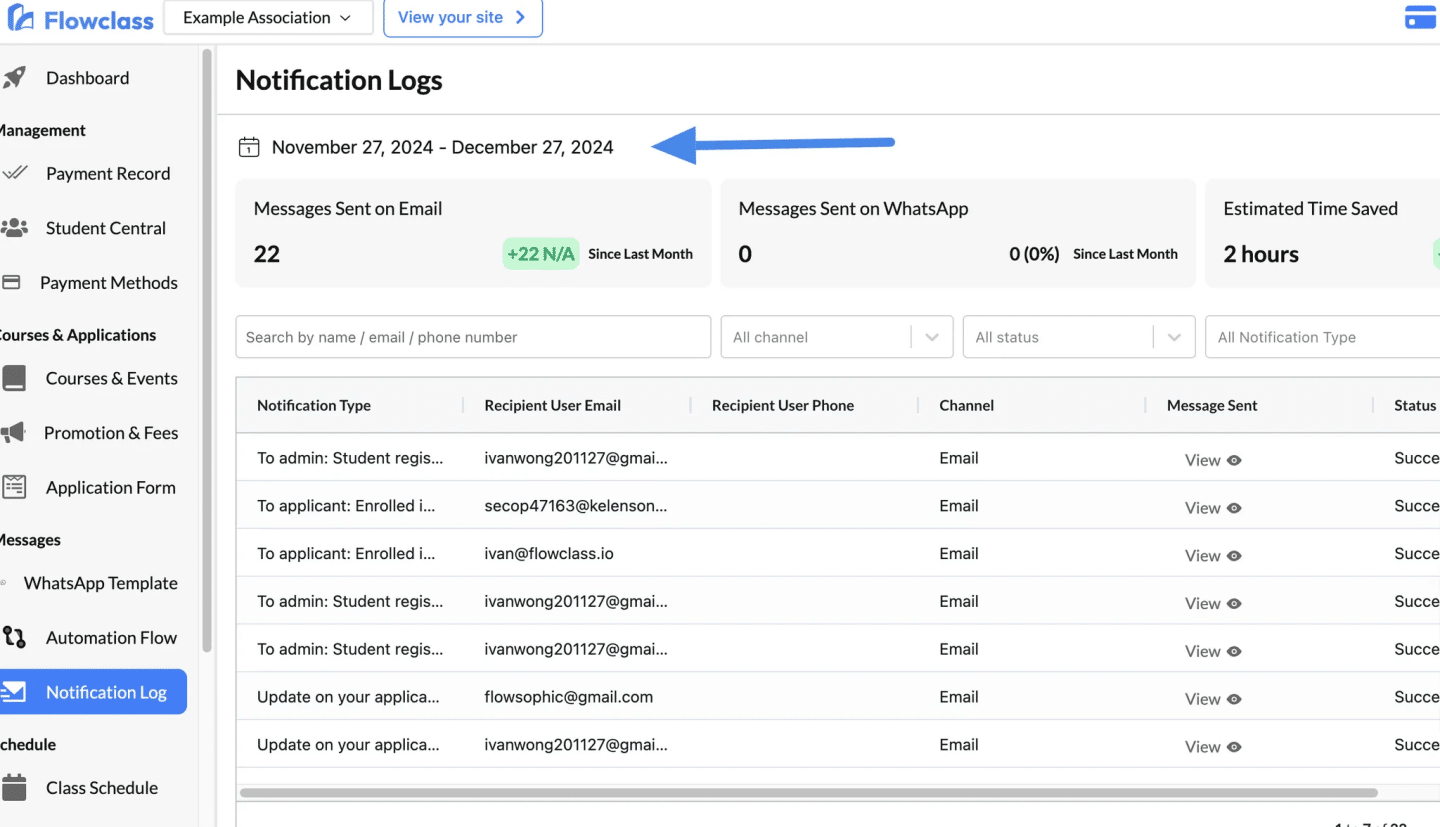The width and height of the screenshot is (1440, 827).
Task: Go to Dashboard in the sidebar
Action: click(87, 78)
